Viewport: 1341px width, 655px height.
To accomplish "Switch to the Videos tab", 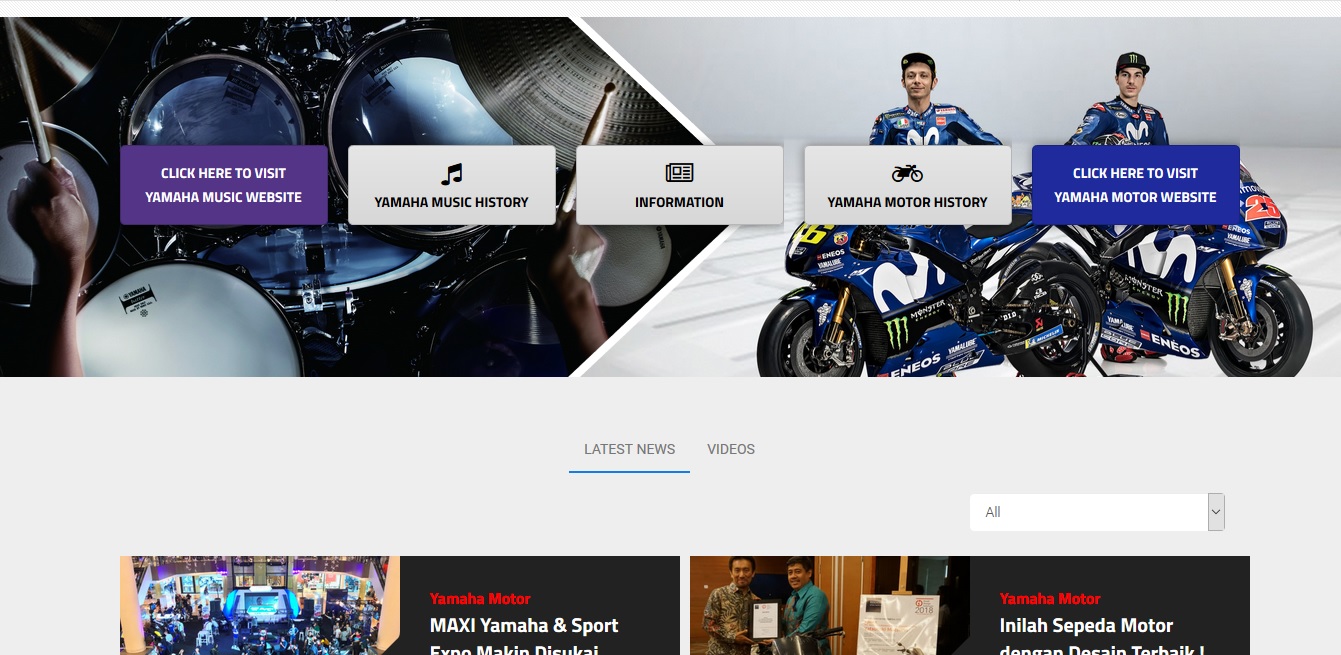I will coord(731,450).
